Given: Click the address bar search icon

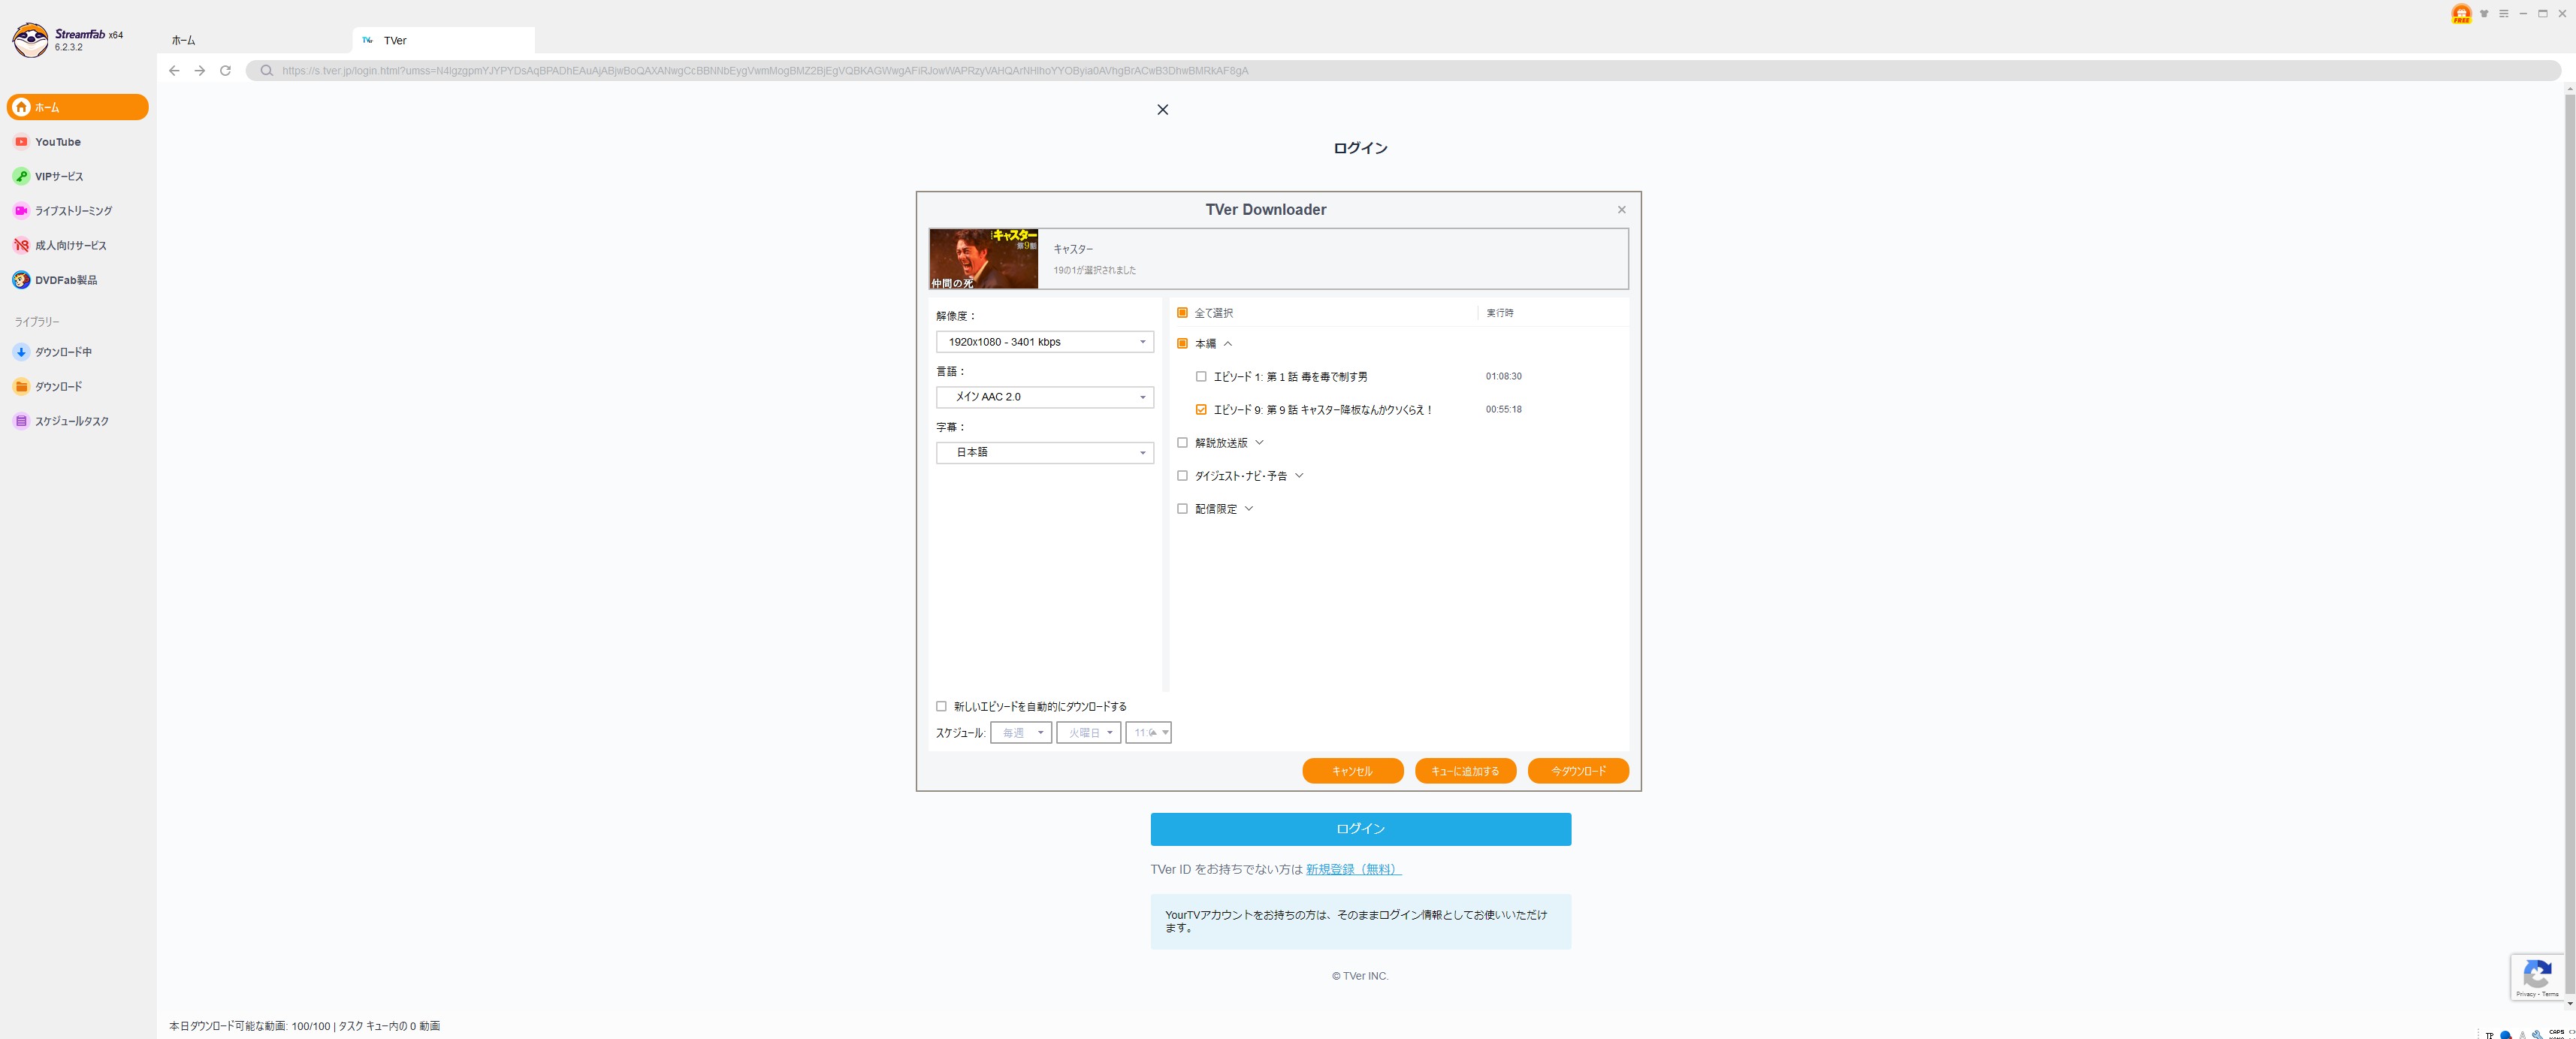Looking at the screenshot, I should [266, 71].
